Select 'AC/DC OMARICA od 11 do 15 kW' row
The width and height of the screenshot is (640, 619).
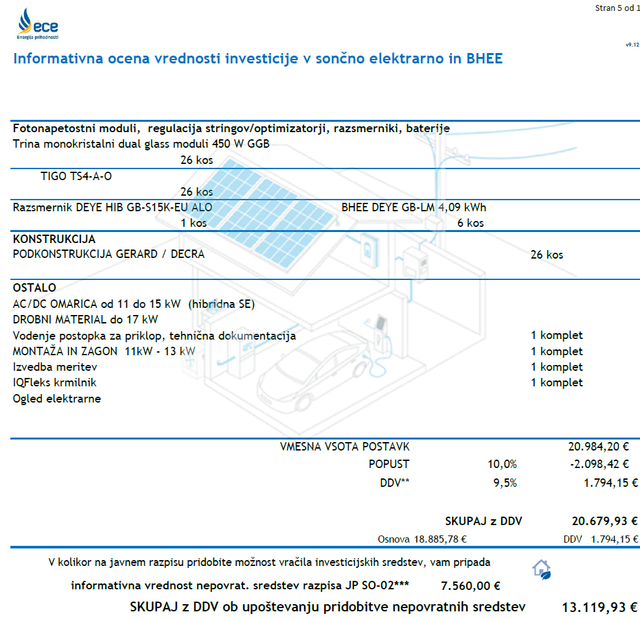click(133, 304)
